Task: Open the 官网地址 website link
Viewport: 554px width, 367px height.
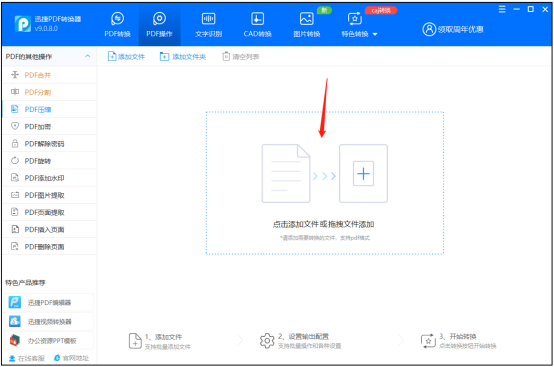Action: pyautogui.click(x=71, y=358)
